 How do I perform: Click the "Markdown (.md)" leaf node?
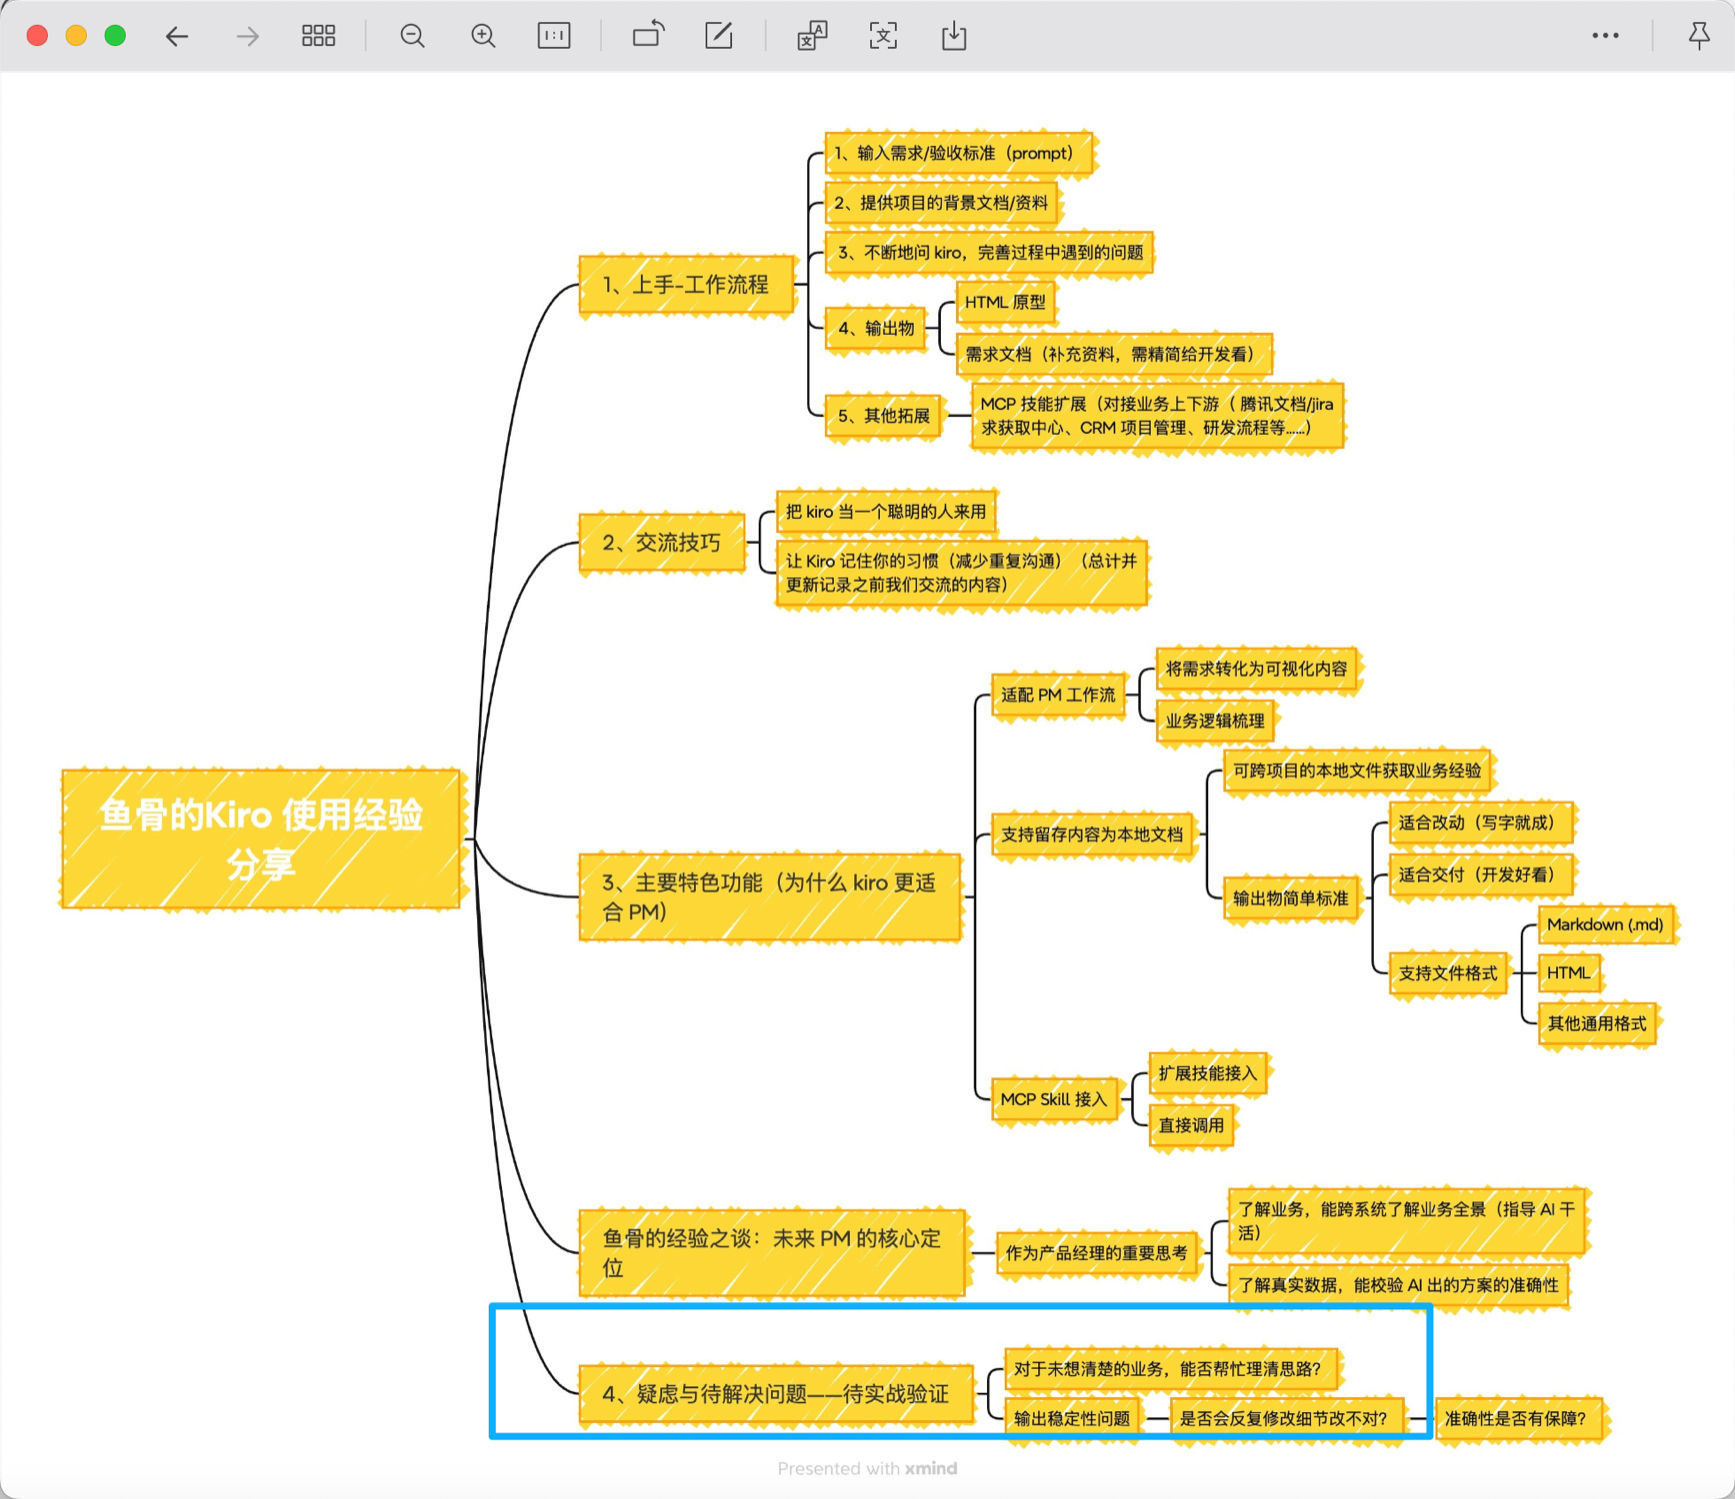(x=1604, y=925)
